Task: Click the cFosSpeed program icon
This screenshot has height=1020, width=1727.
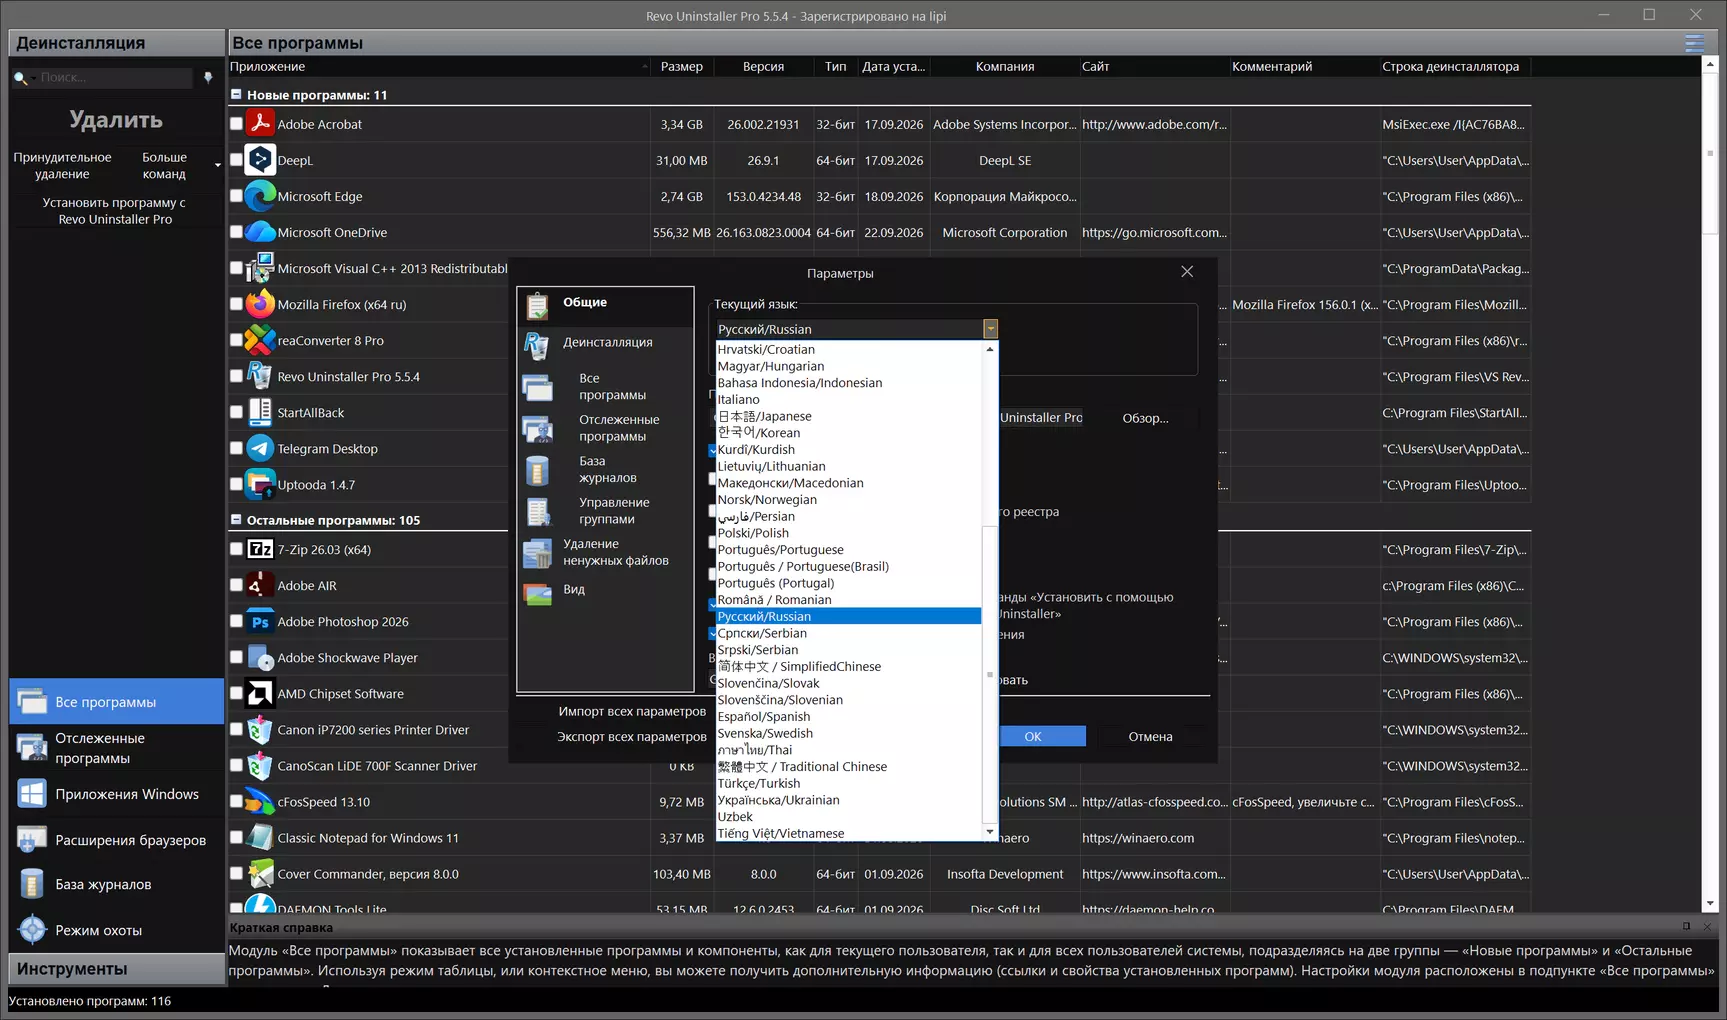Action: tap(260, 801)
